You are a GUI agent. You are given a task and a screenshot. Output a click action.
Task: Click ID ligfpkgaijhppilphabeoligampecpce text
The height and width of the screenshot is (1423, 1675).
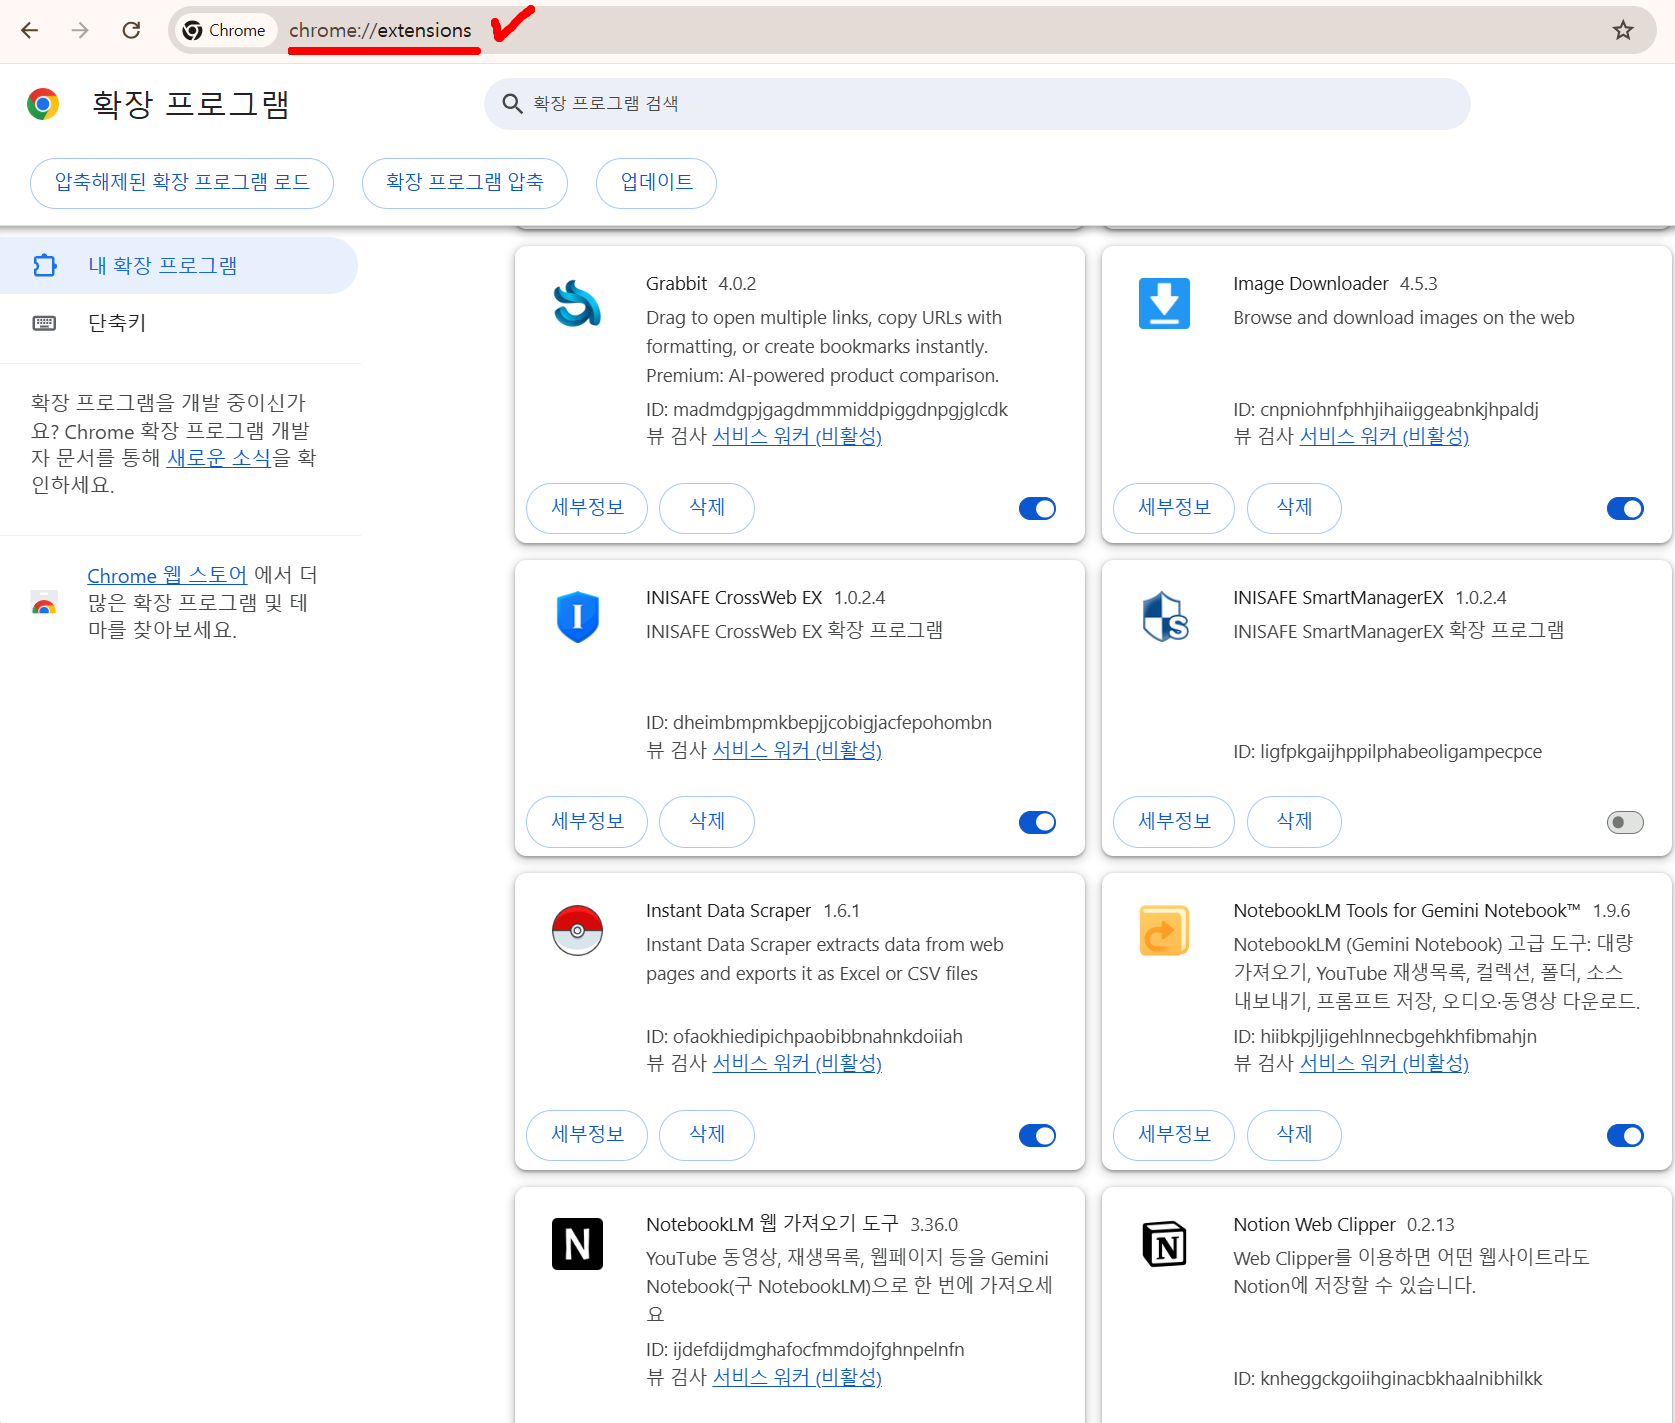(1387, 751)
